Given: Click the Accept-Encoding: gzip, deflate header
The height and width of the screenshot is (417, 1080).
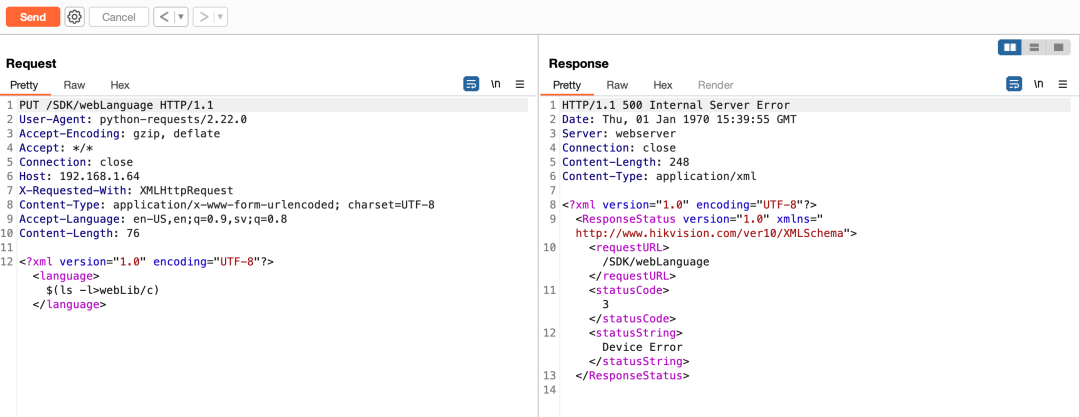Looking at the screenshot, I should 120,133.
